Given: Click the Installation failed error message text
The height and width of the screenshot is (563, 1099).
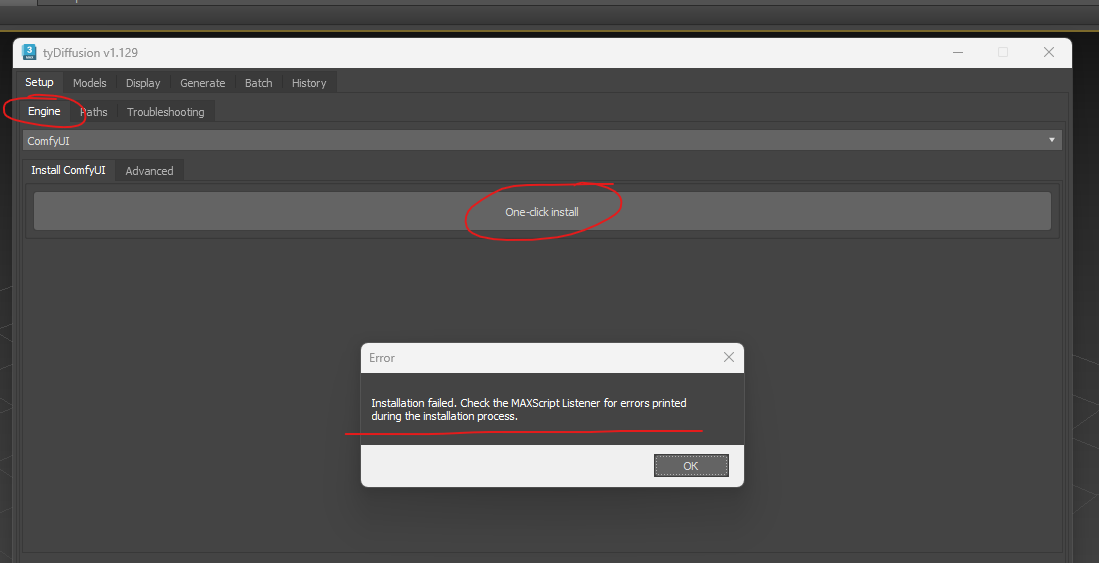Looking at the screenshot, I should point(528,409).
